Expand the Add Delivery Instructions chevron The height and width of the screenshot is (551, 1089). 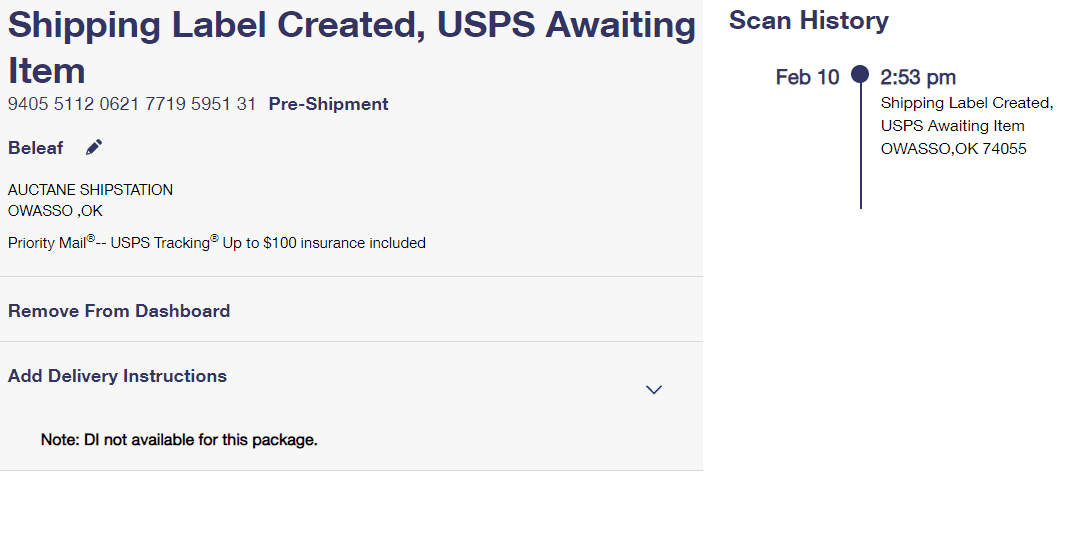[x=654, y=390]
